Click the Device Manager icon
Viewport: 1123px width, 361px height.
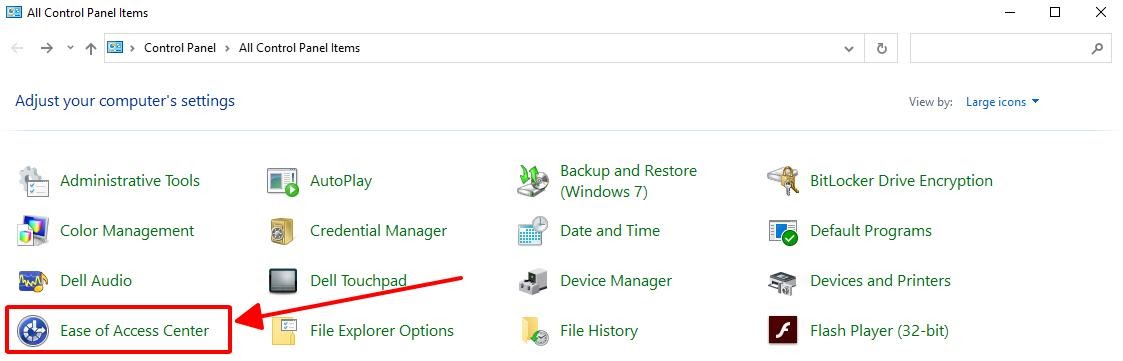533,281
